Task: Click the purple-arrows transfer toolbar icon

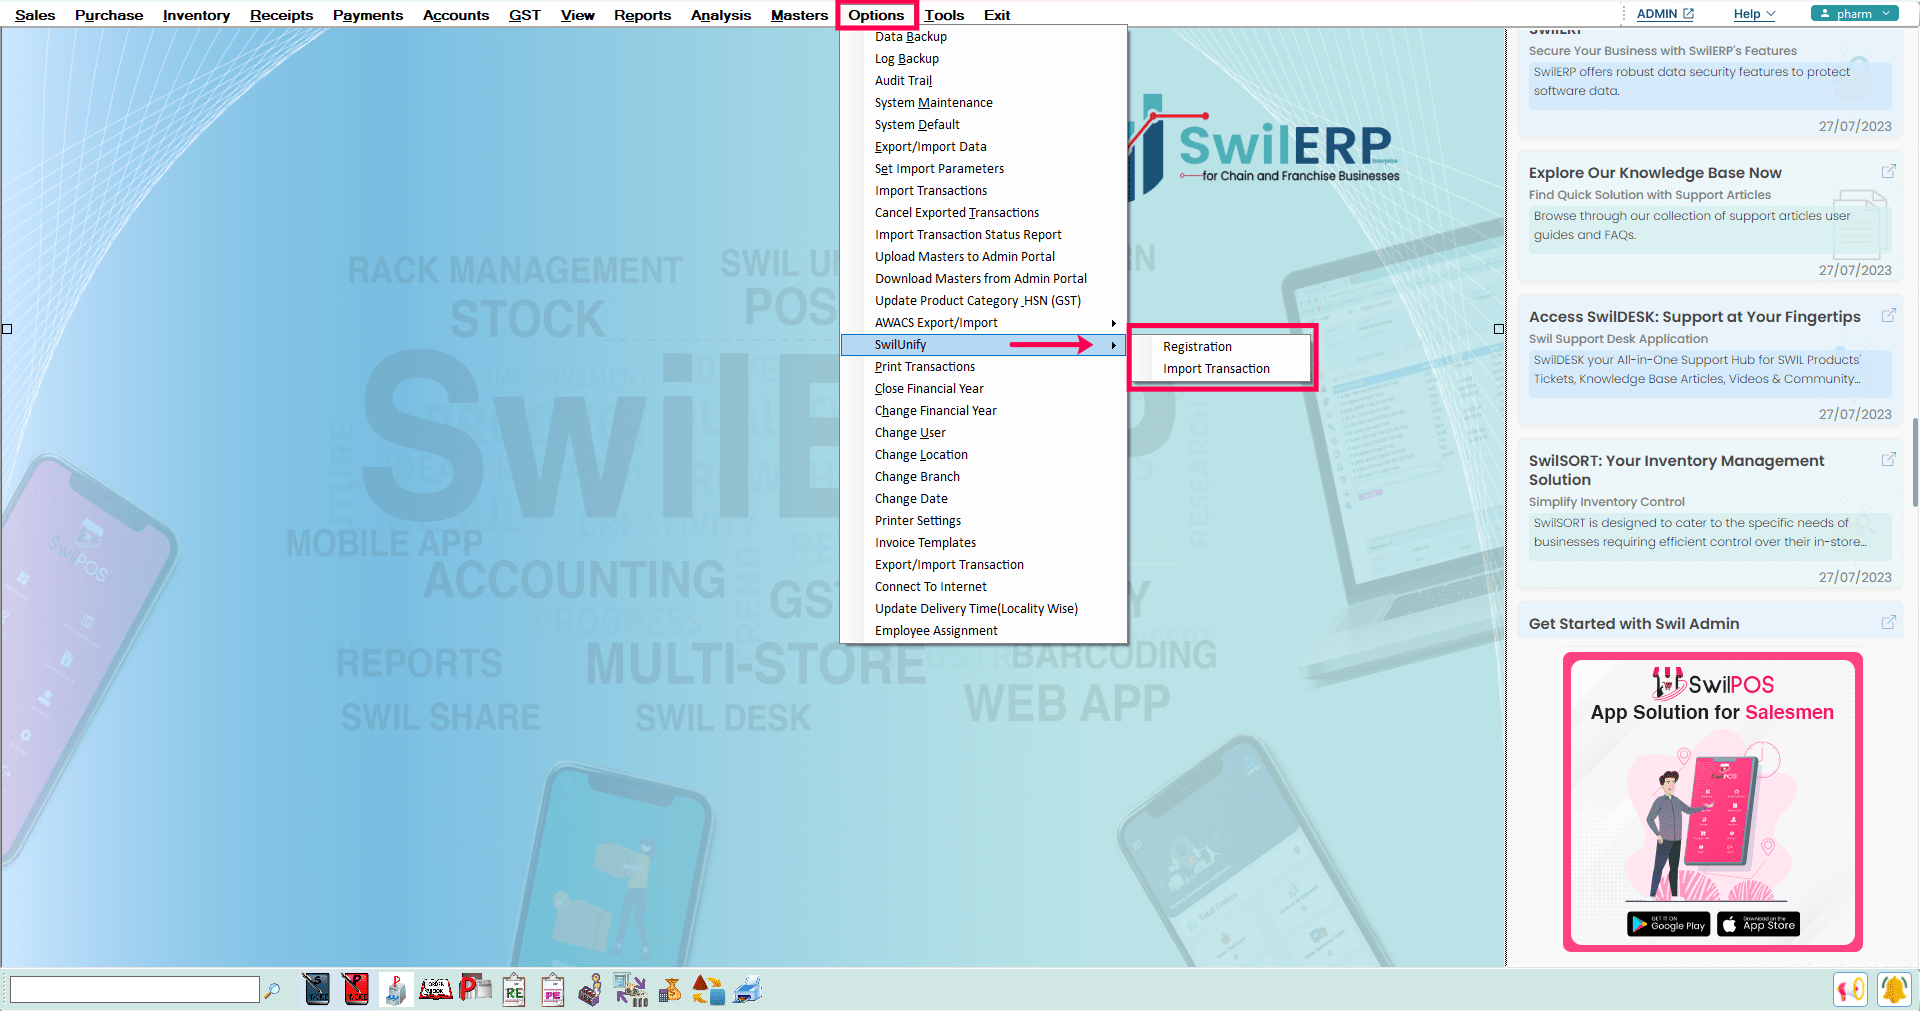Action: [630, 989]
